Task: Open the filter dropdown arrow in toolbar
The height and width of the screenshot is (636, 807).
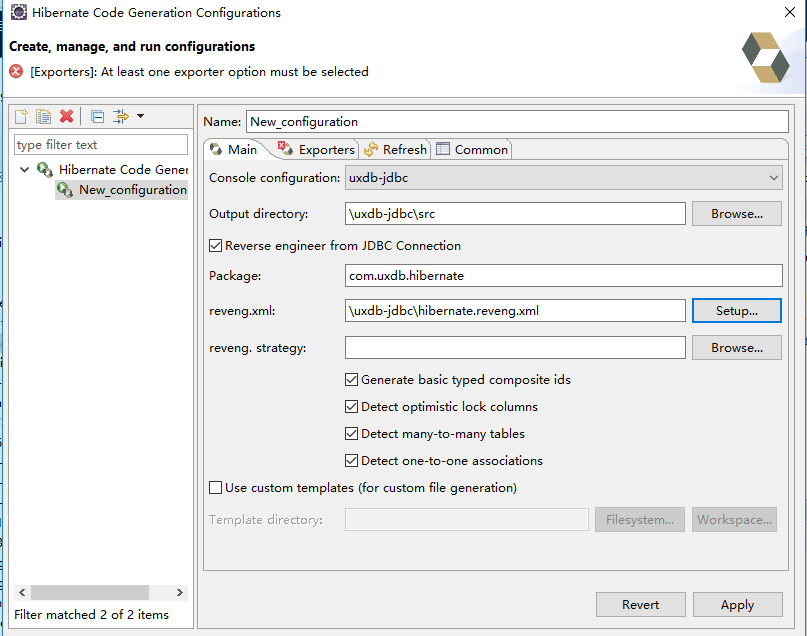Action: (x=140, y=117)
